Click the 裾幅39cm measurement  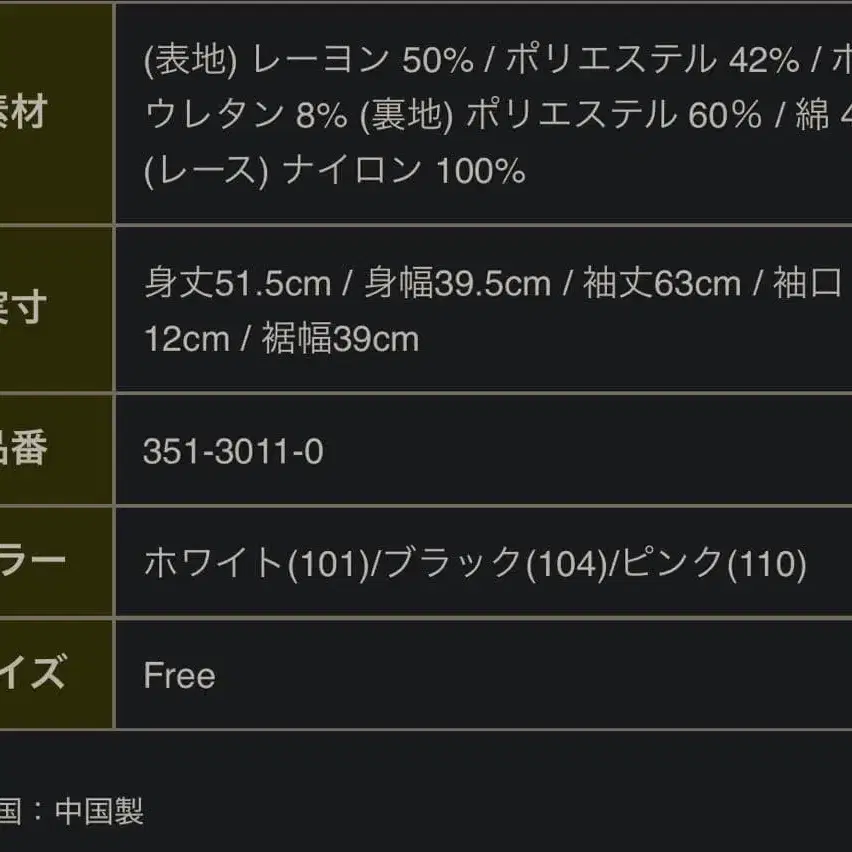[340, 339]
